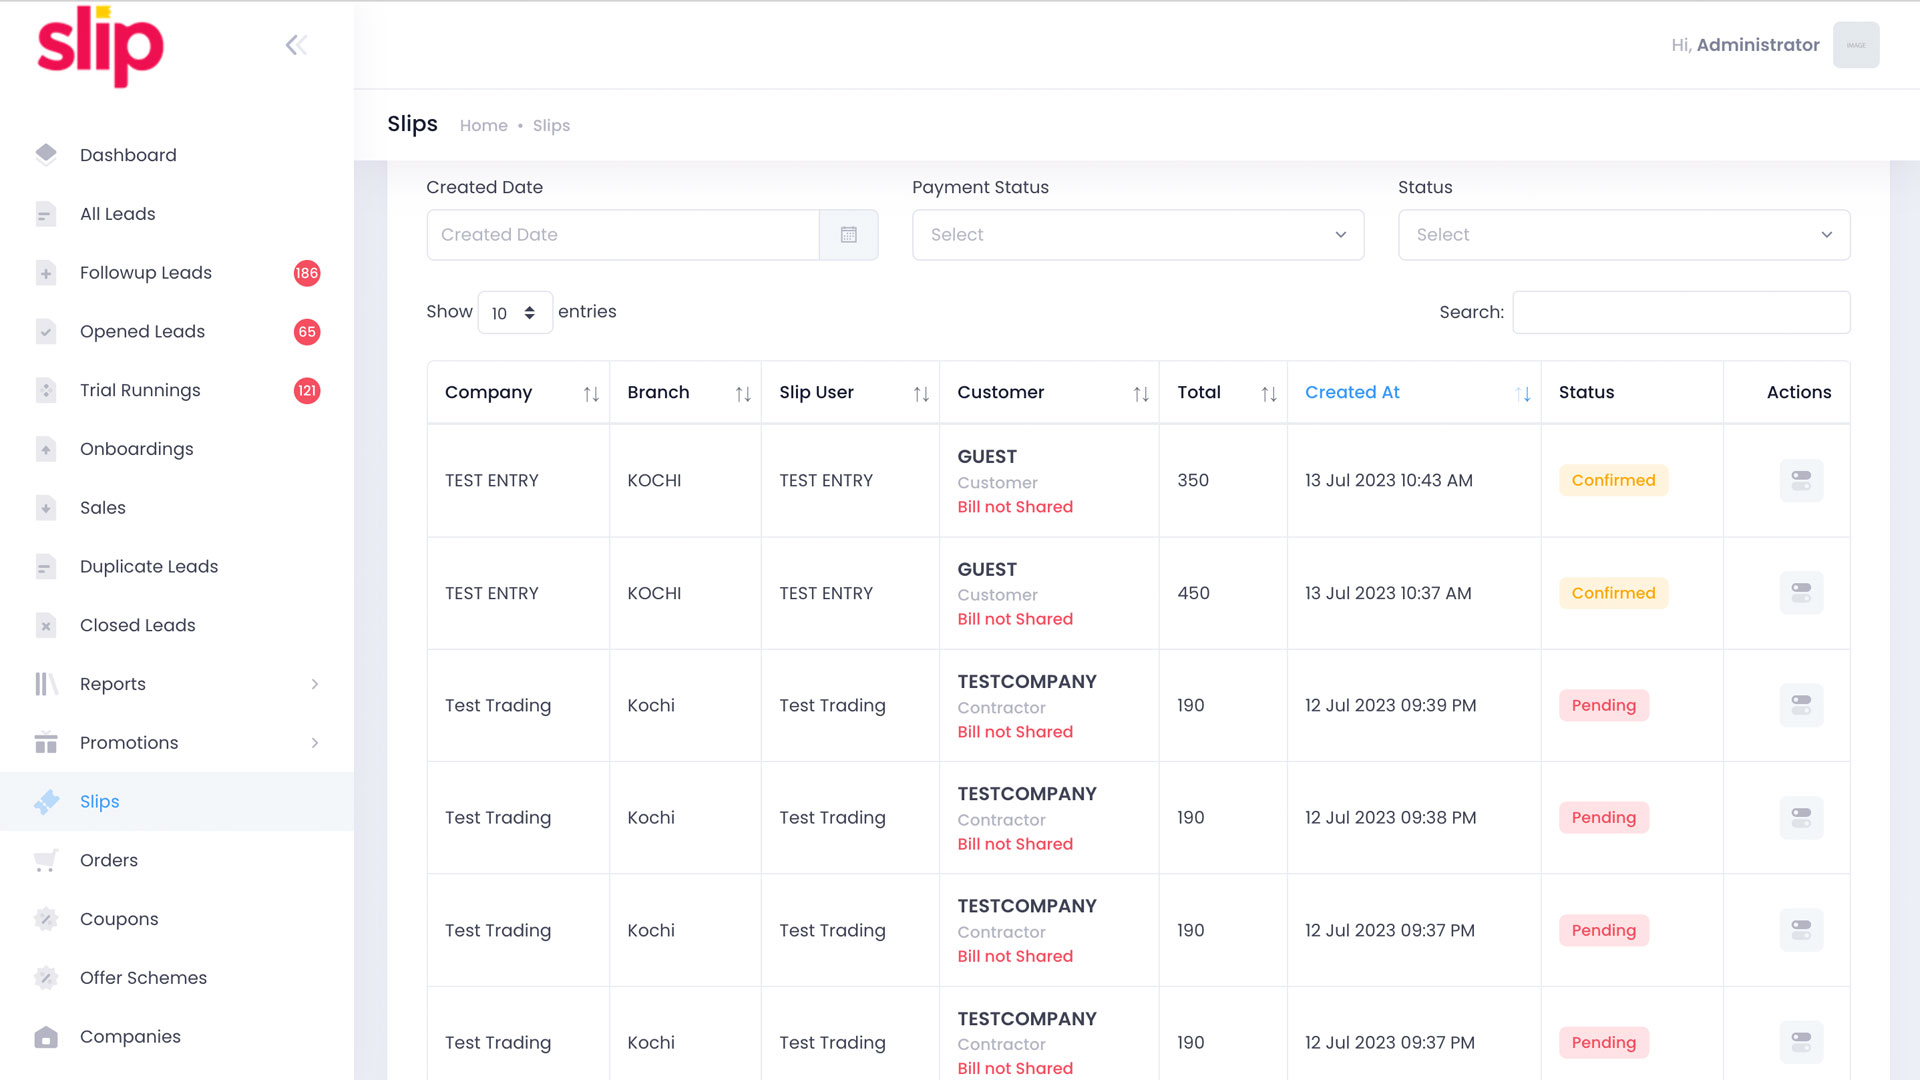This screenshot has width=1920, height=1080.
Task: Click the All Leads document icon
Action: pyautogui.click(x=46, y=214)
